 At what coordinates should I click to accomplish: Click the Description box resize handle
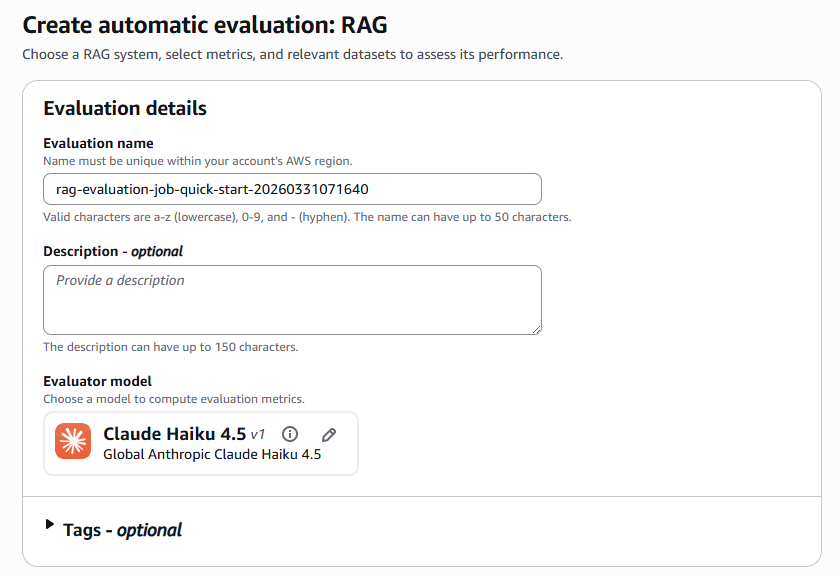[536, 329]
